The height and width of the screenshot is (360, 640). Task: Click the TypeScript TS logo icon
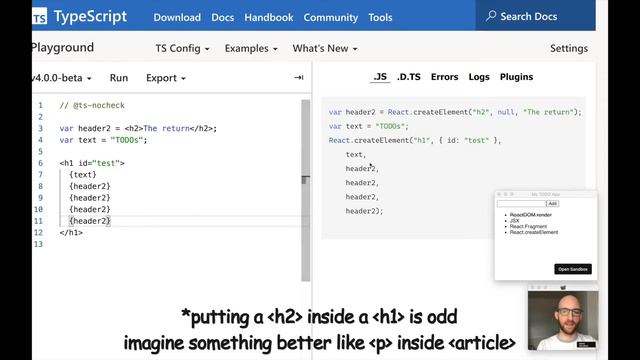(x=40, y=17)
